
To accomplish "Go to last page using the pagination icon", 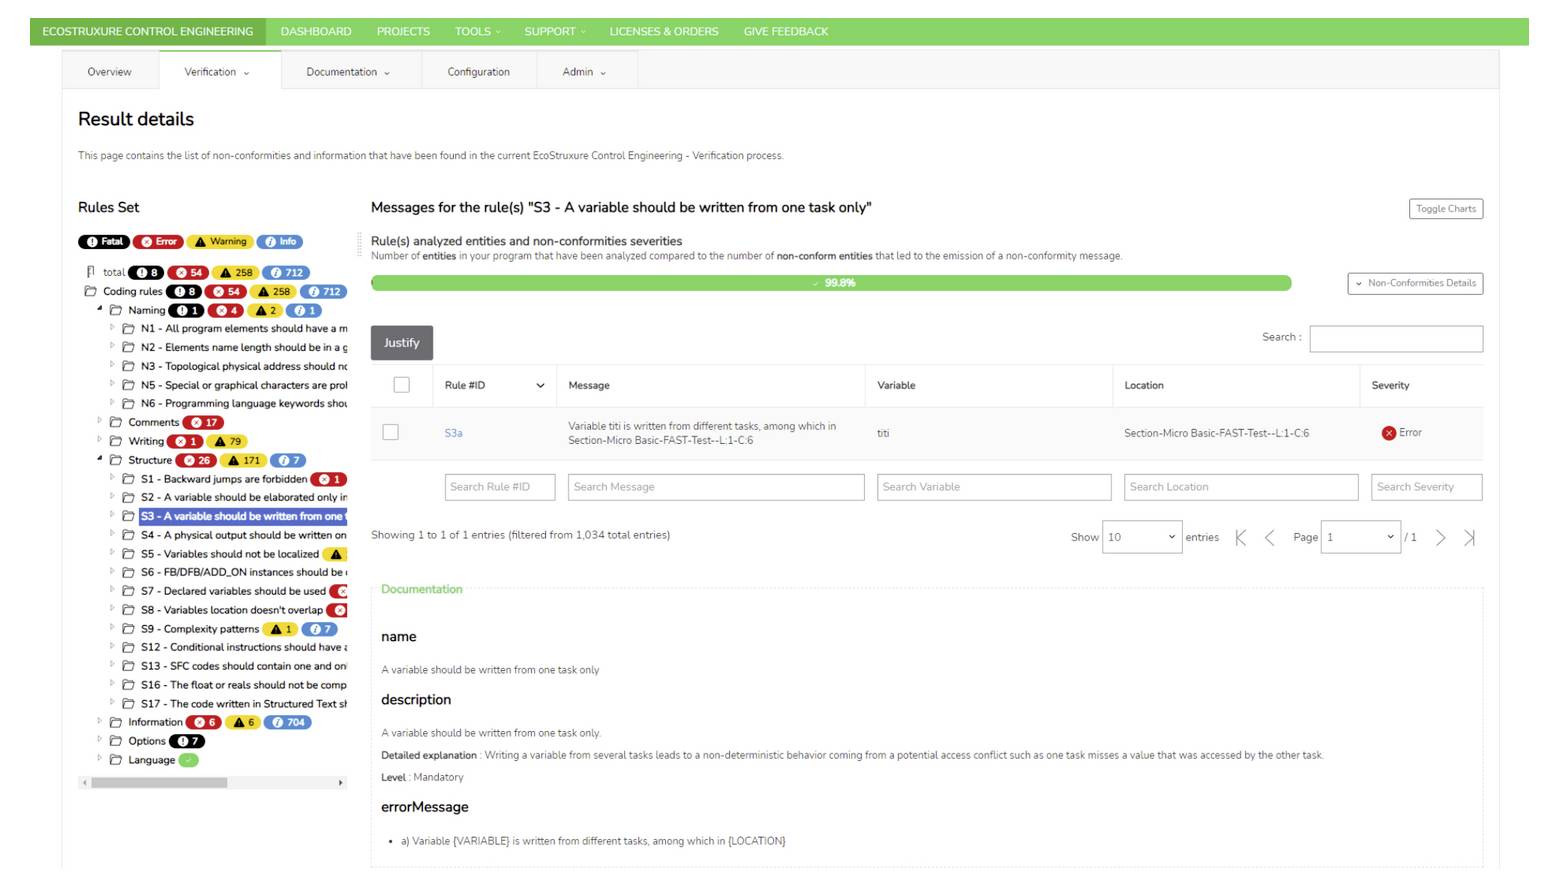I will [1470, 537].
